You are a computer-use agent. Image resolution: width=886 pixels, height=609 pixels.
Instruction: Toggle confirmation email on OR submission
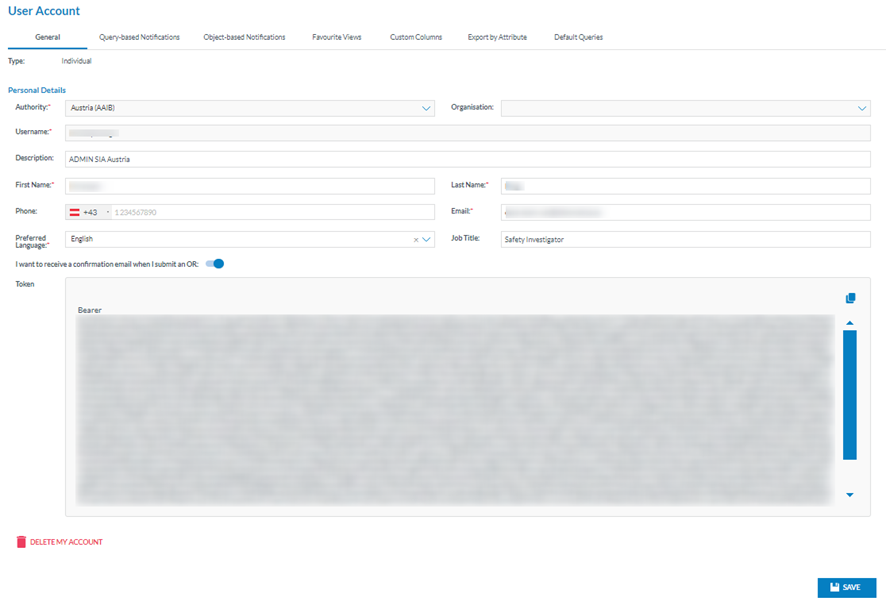point(215,264)
